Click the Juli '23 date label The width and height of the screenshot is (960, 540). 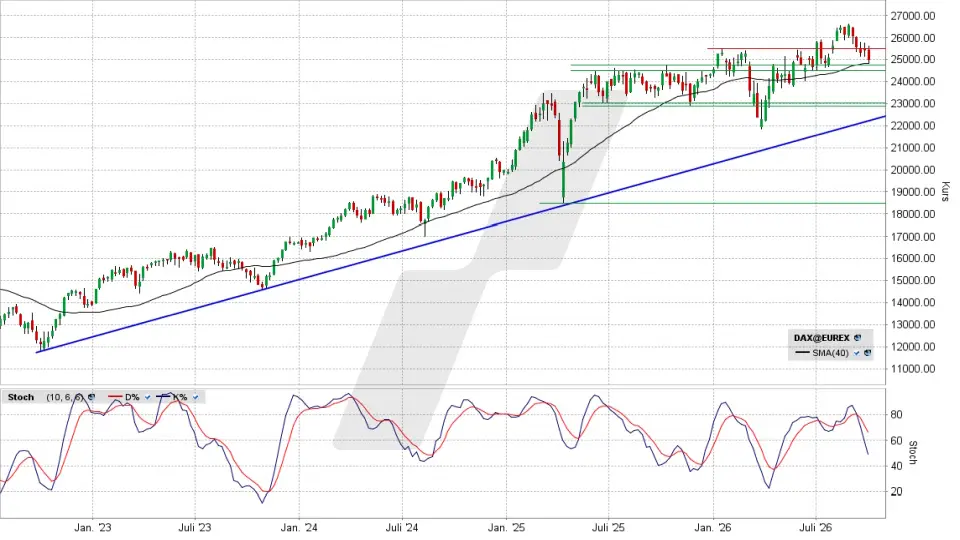point(195,528)
